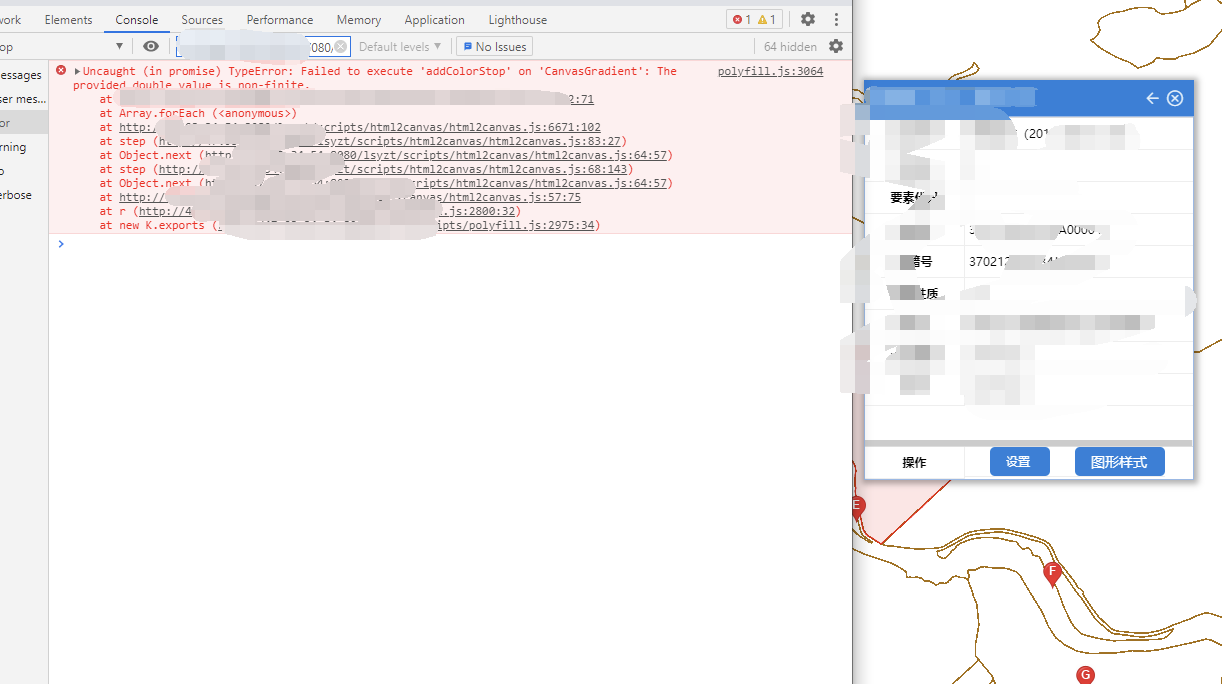Click the No Issues button
The width and height of the screenshot is (1222, 684).
494,46
